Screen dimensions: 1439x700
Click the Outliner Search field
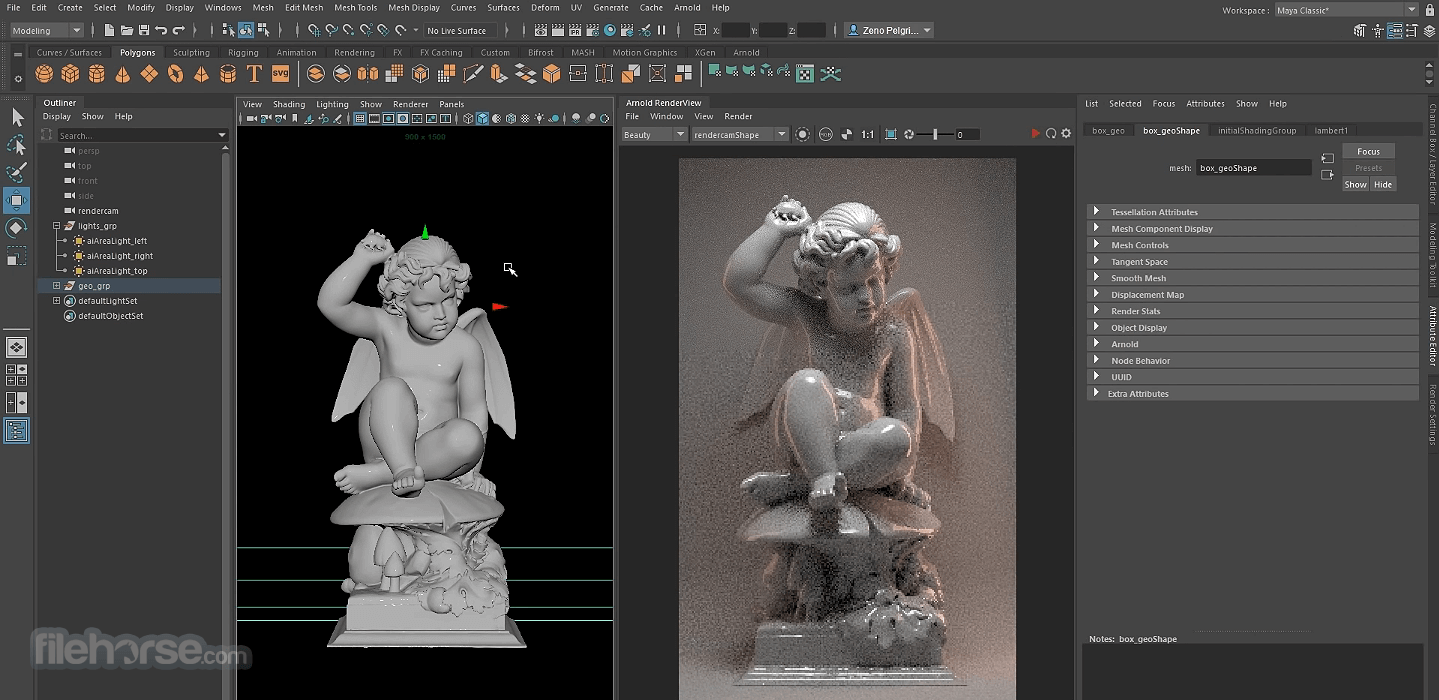(x=142, y=135)
